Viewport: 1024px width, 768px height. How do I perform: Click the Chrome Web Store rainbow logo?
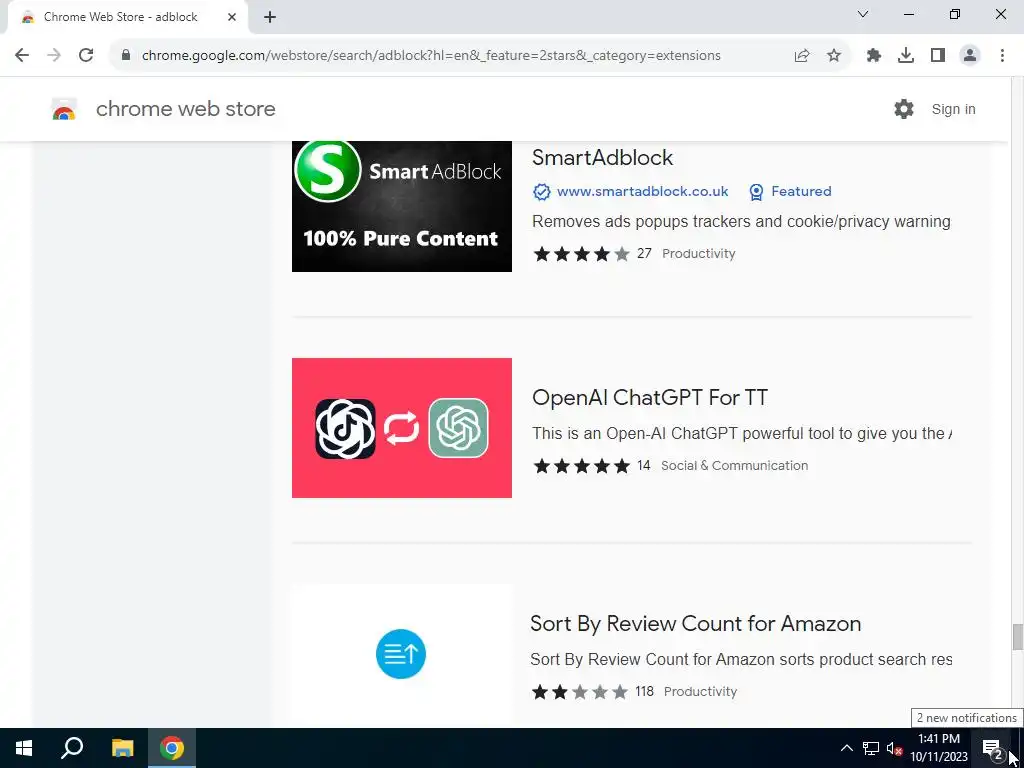64,109
